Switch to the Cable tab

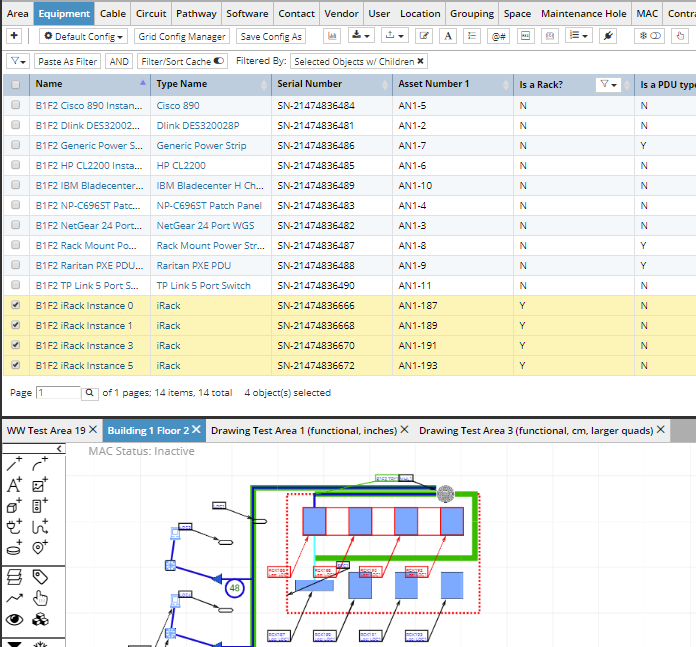tap(113, 14)
